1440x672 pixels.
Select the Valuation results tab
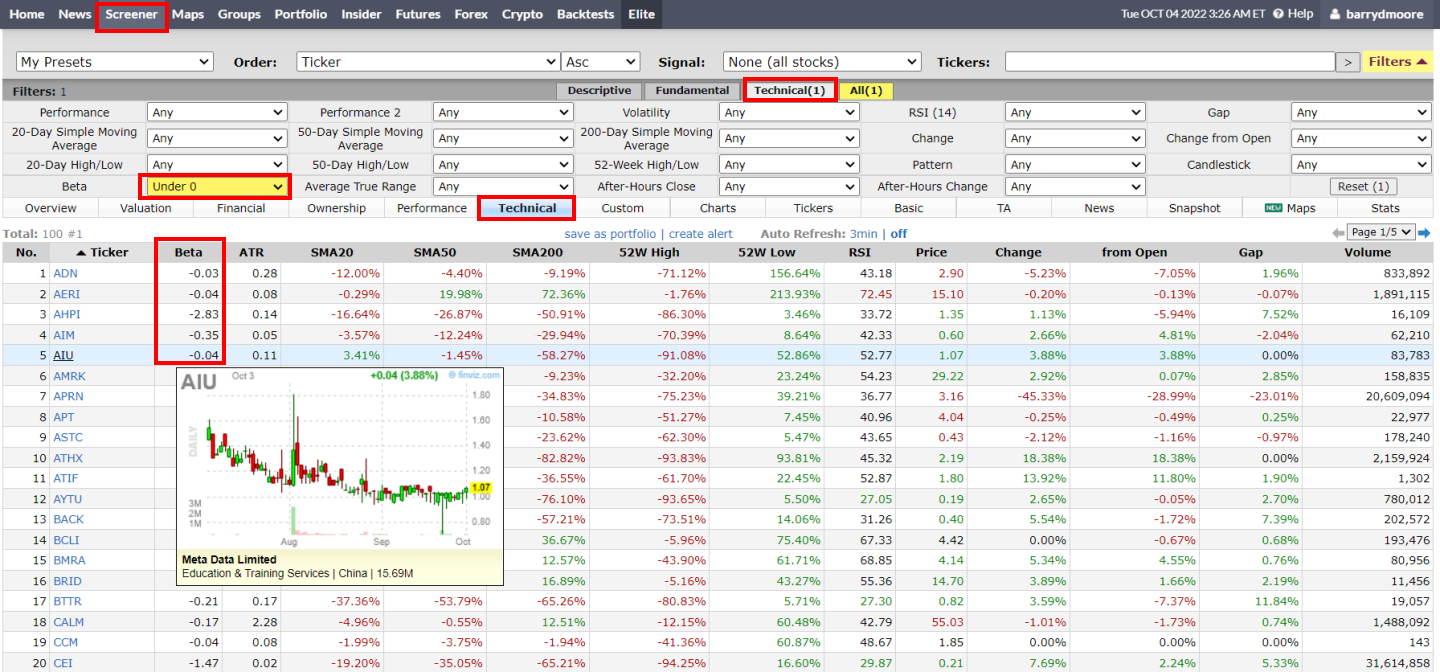point(146,208)
